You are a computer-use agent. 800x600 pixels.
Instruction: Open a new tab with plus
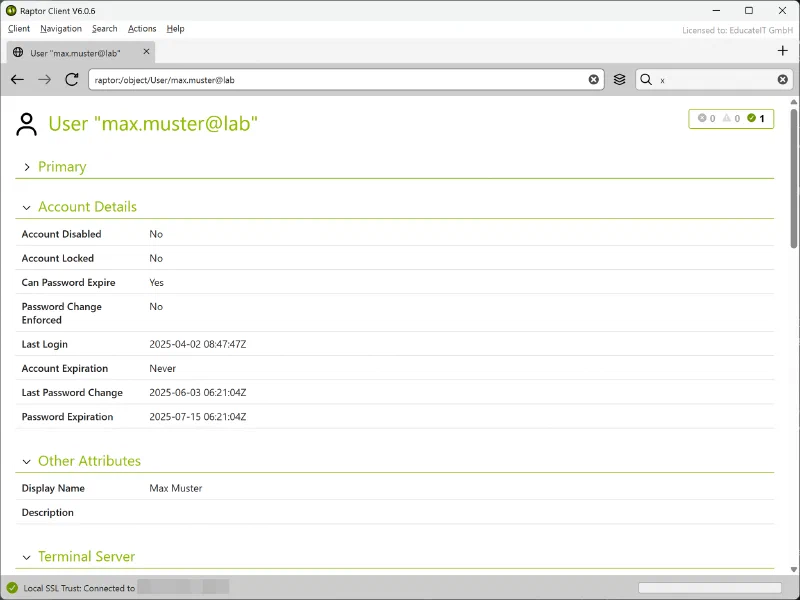(783, 51)
